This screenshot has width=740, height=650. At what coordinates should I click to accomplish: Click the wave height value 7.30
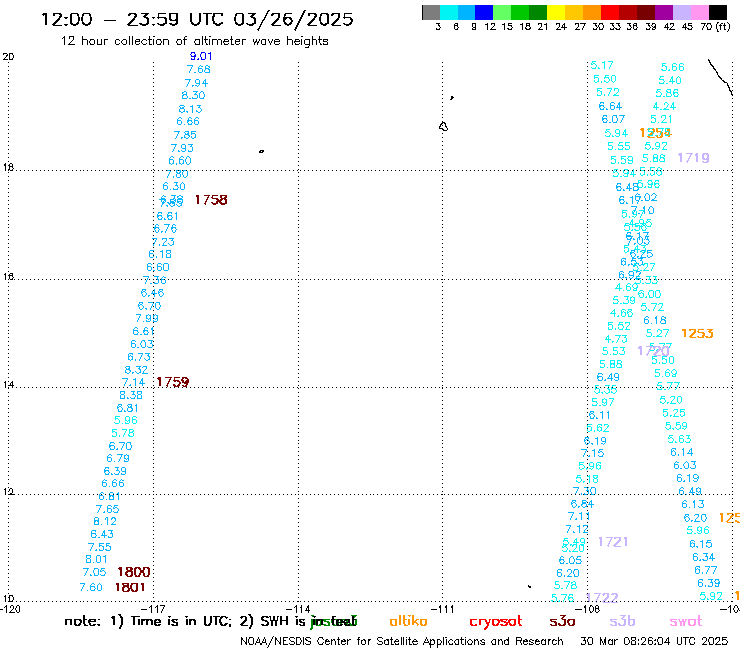pyautogui.click(x=585, y=491)
